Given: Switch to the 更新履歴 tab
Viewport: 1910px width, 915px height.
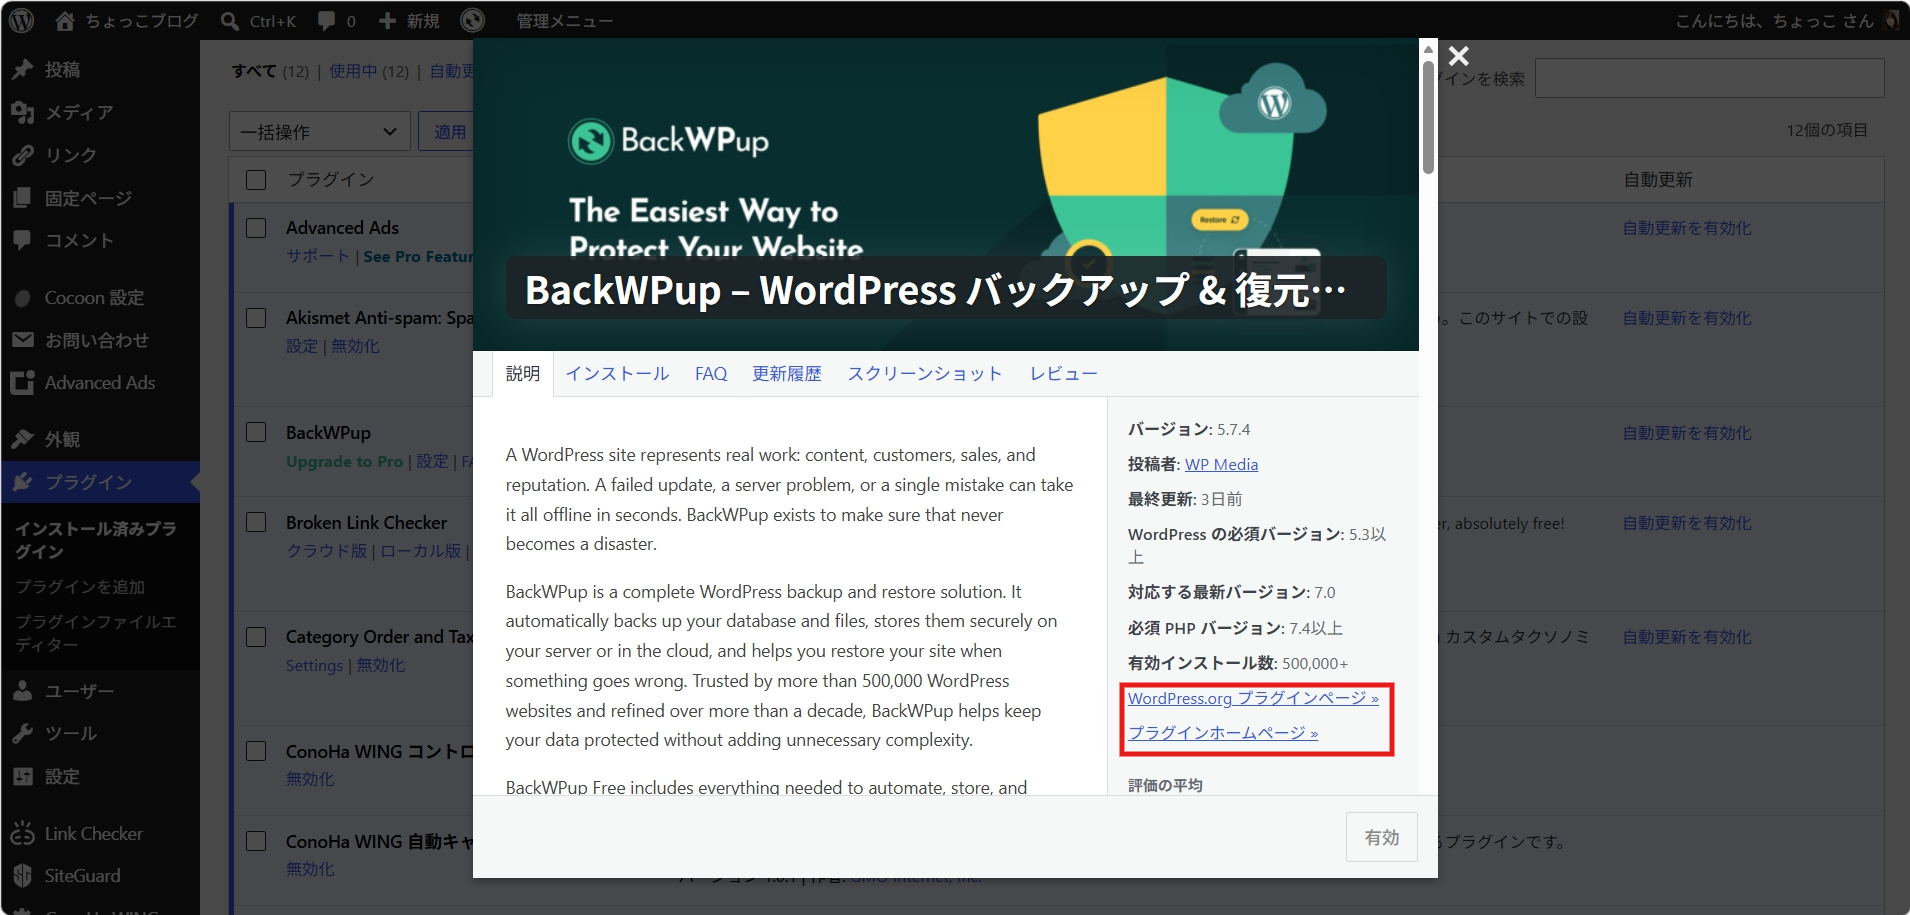Looking at the screenshot, I should tap(787, 374).
